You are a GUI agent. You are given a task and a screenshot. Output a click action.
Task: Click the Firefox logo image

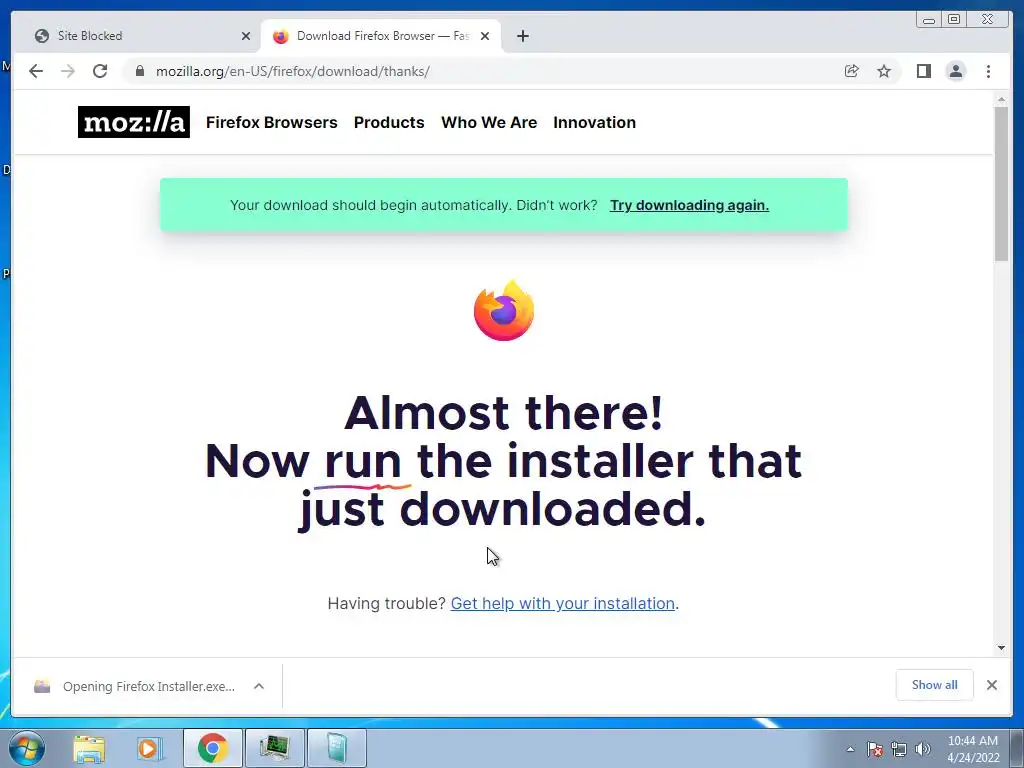tap(504, 311)
